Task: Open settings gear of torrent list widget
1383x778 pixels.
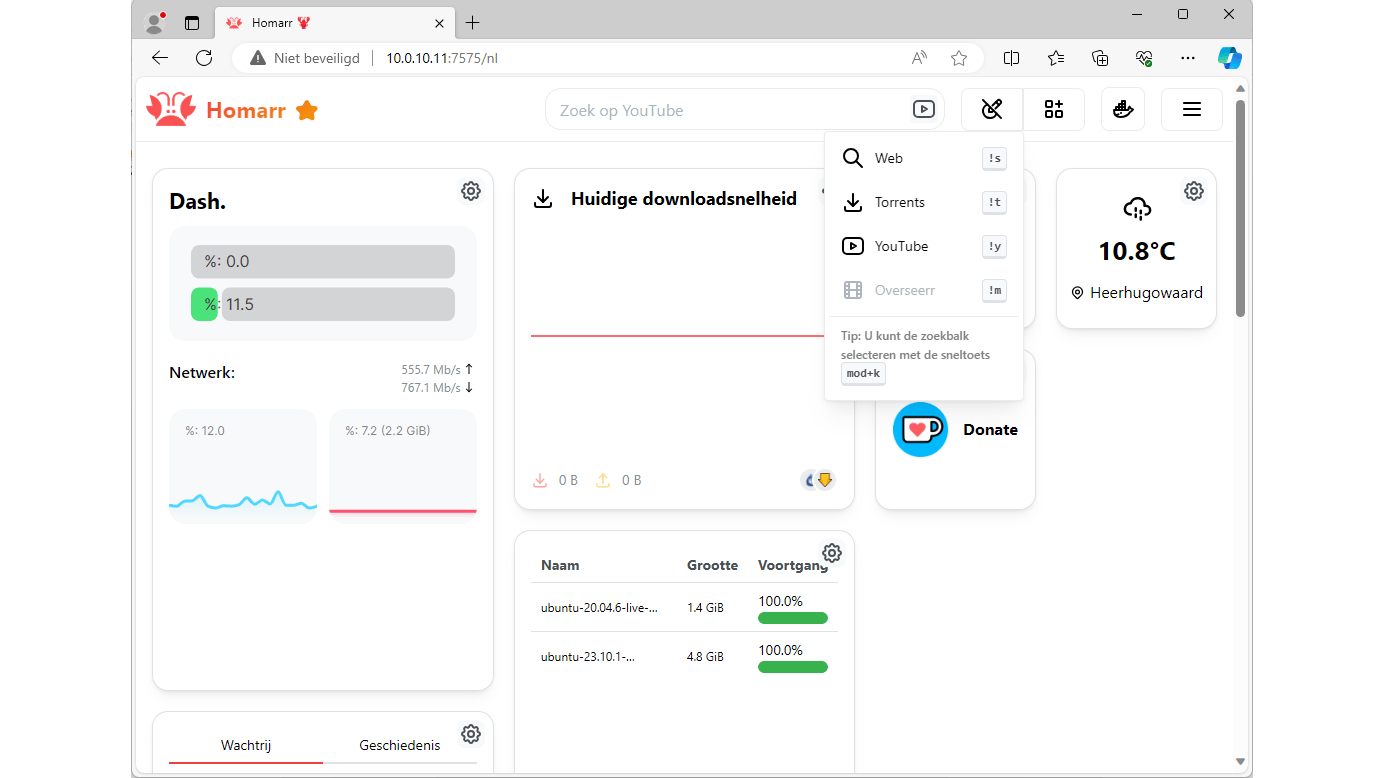Action: (x=832, y=553)
